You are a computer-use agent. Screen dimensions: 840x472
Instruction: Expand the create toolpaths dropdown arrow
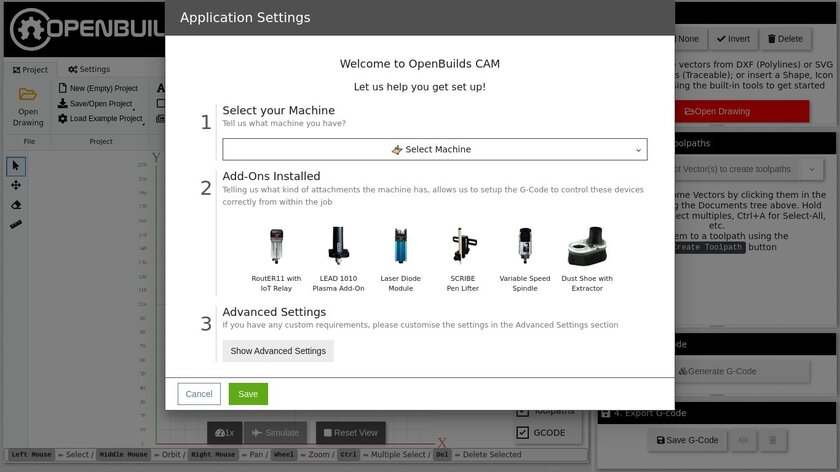[x=812, y=169]
